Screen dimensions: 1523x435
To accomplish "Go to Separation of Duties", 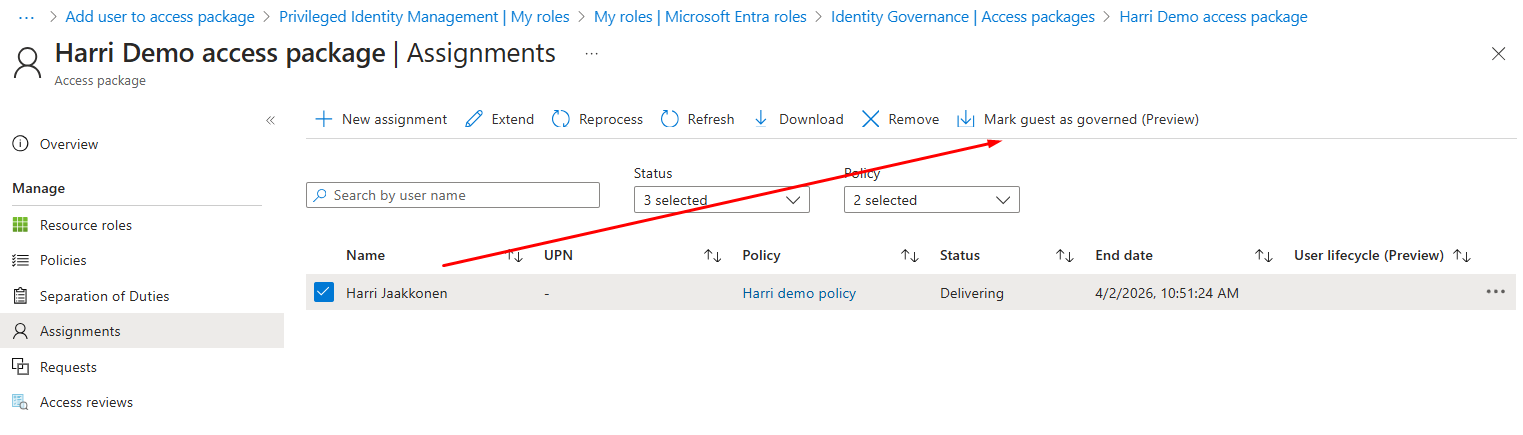I will pyautogui.click(x=104, y=296).
